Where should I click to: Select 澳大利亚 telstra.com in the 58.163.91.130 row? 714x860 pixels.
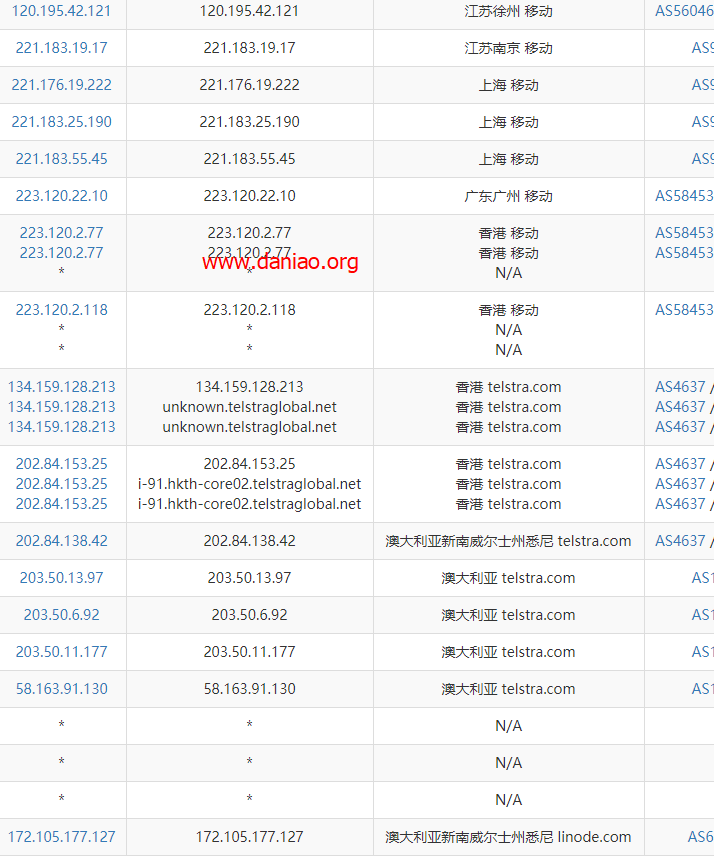(508, 688)
